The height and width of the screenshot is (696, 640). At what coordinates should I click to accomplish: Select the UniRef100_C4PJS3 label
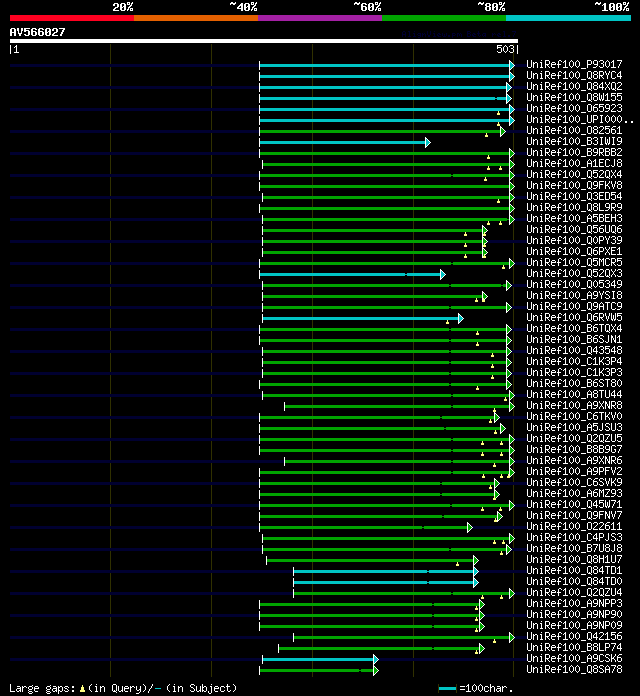point(574,538)
